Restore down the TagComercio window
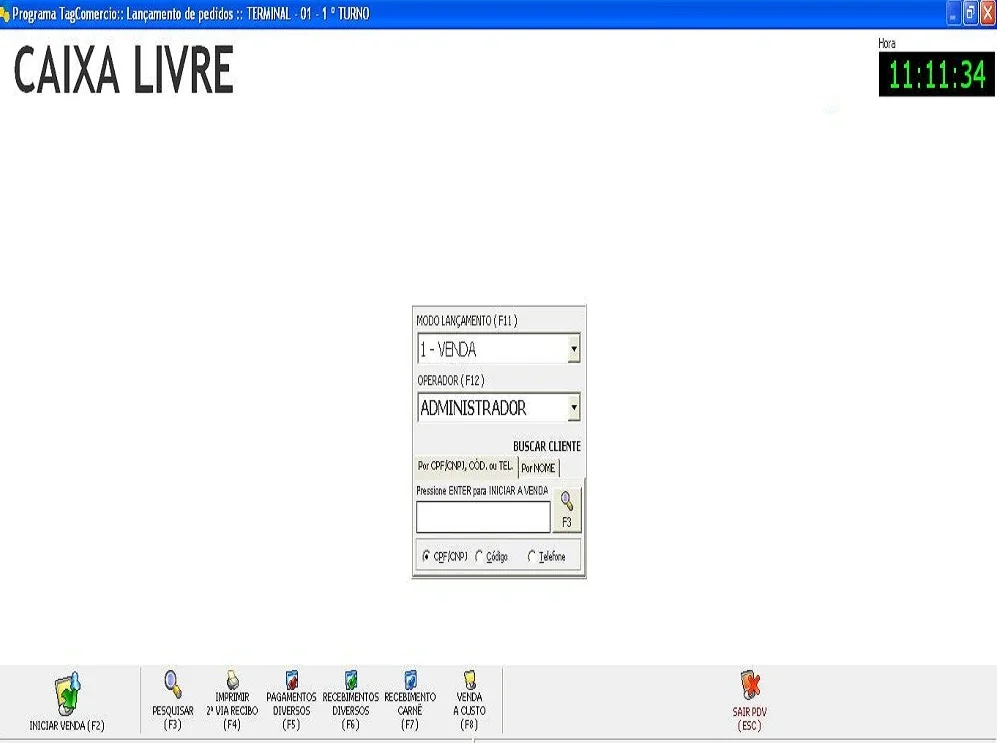The image size is (997, 743). point(970,13)
